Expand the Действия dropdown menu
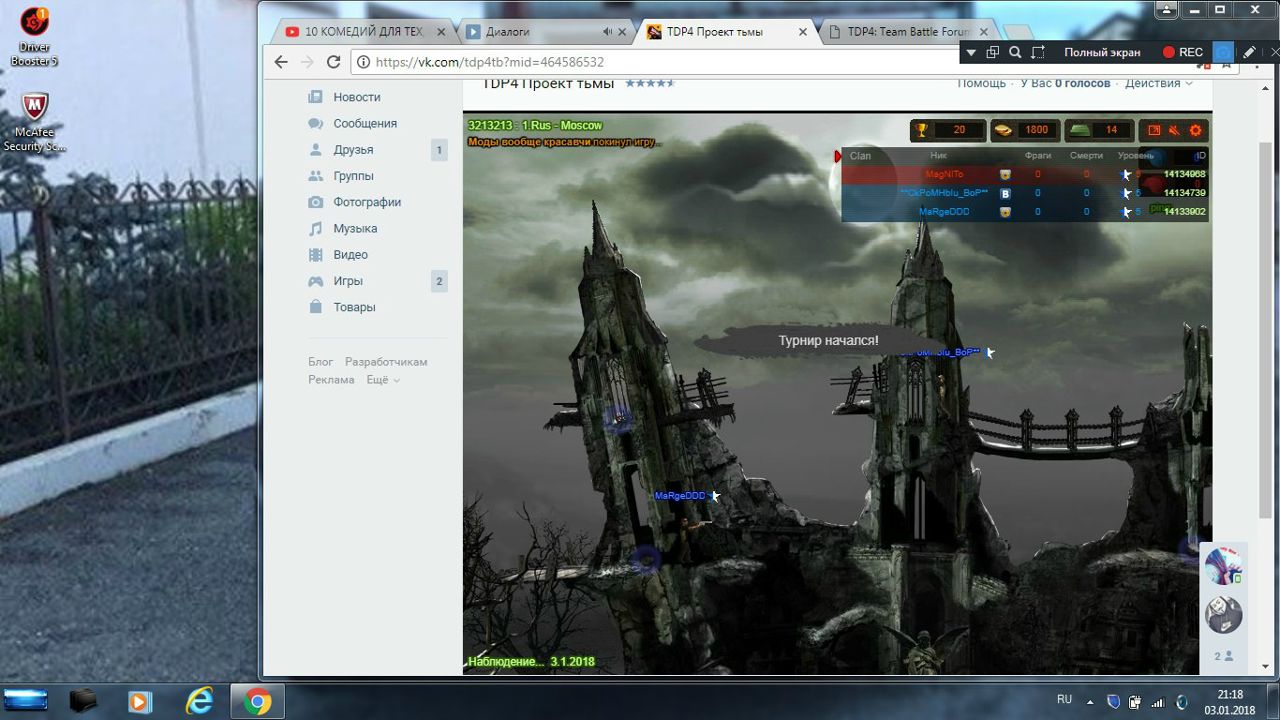 coord(1158,83)
